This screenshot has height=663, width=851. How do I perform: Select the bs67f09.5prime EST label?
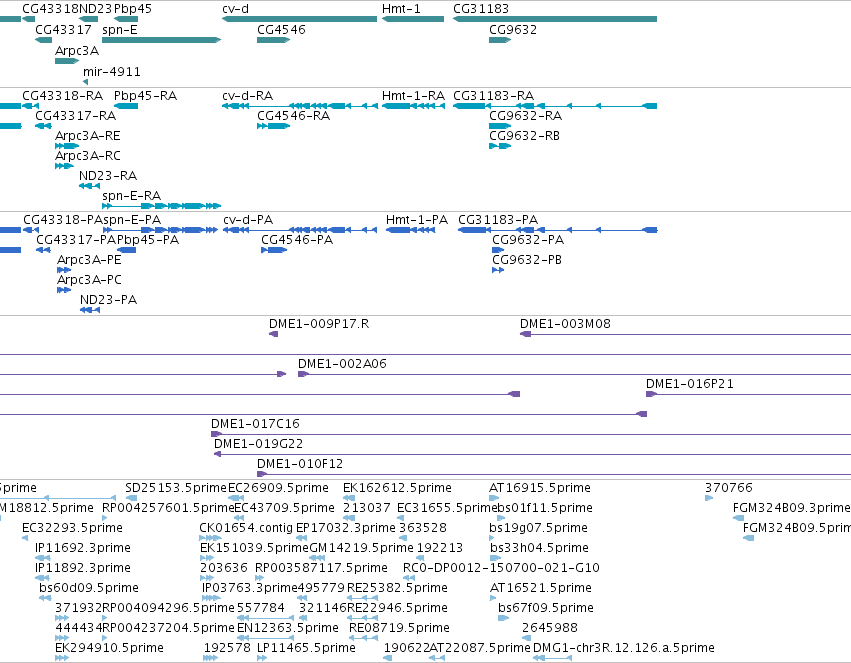click(x=546, y=608)
